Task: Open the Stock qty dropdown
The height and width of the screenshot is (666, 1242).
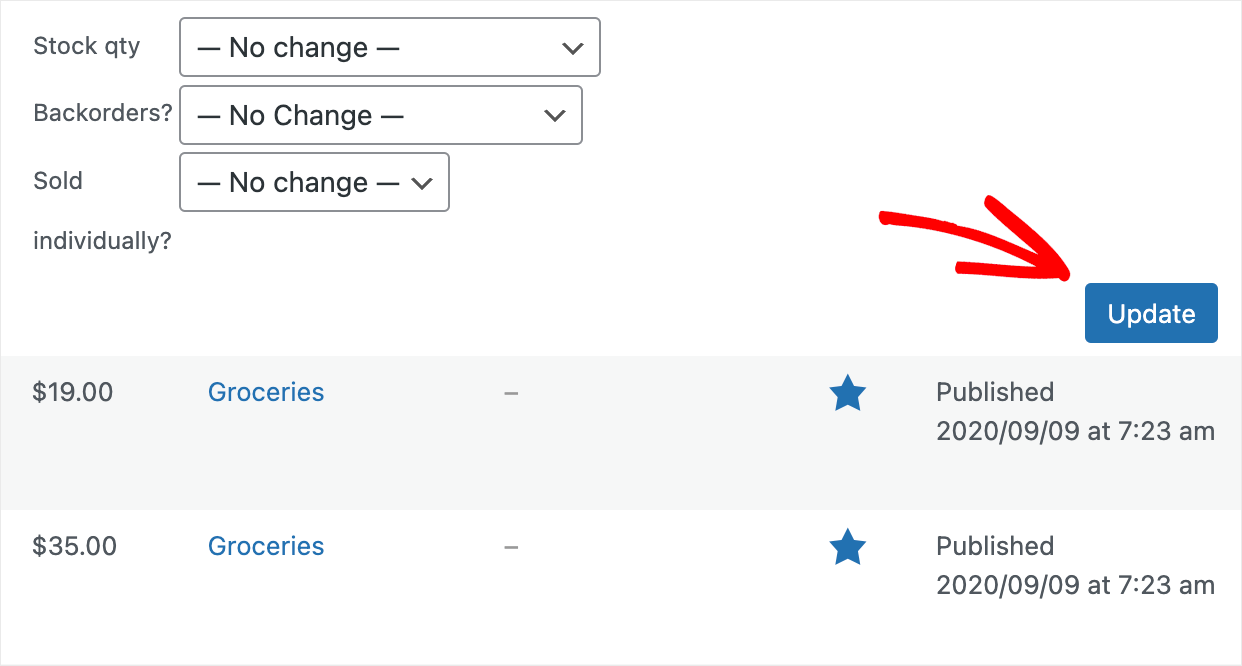Action: [x=389, y=47]
